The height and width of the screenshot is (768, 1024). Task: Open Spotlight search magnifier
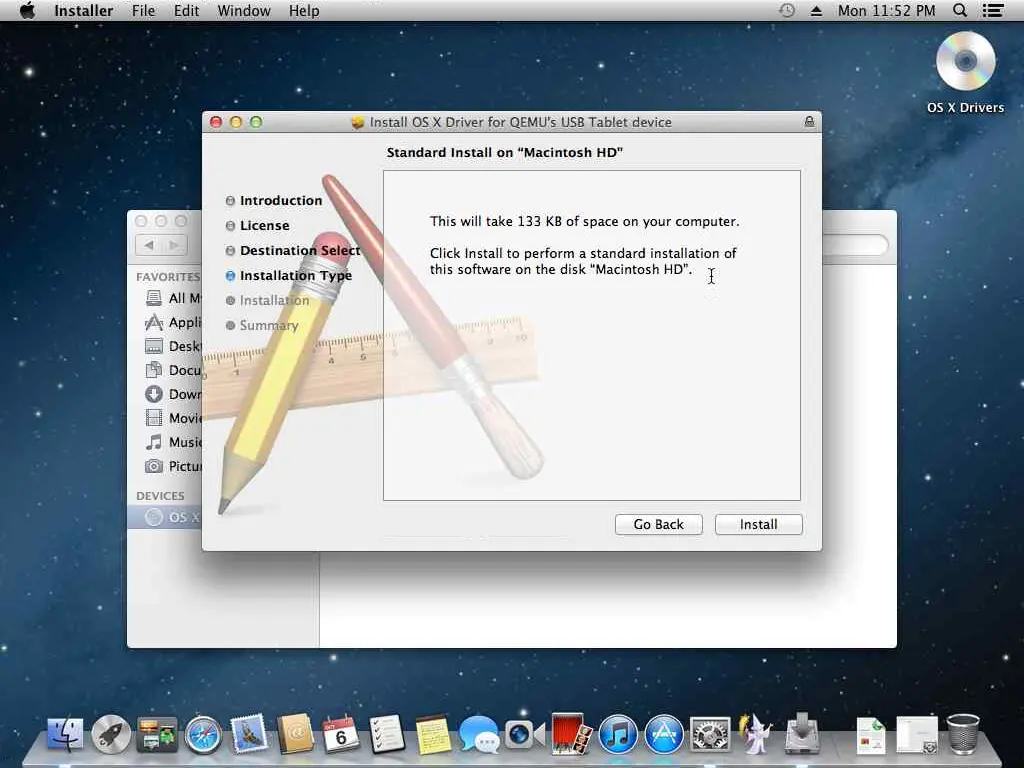(x=959, y=10)
